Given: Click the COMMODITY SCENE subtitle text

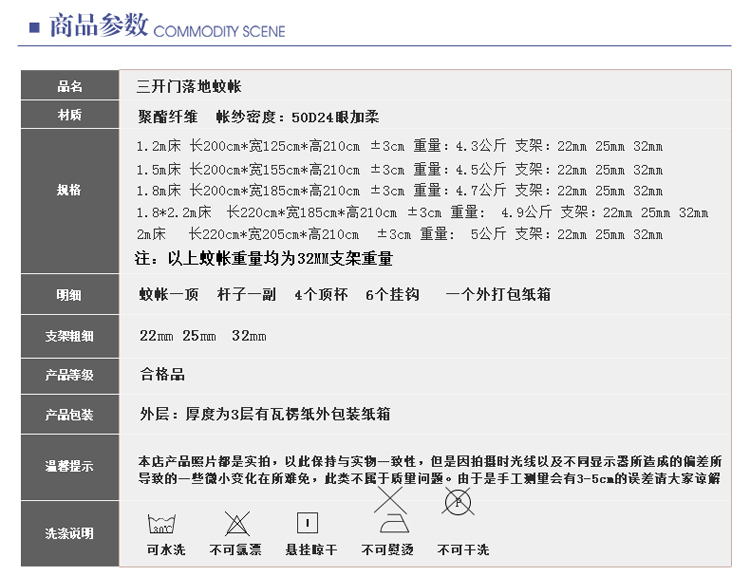Looking at the screenshot, I should coord(219,31).
